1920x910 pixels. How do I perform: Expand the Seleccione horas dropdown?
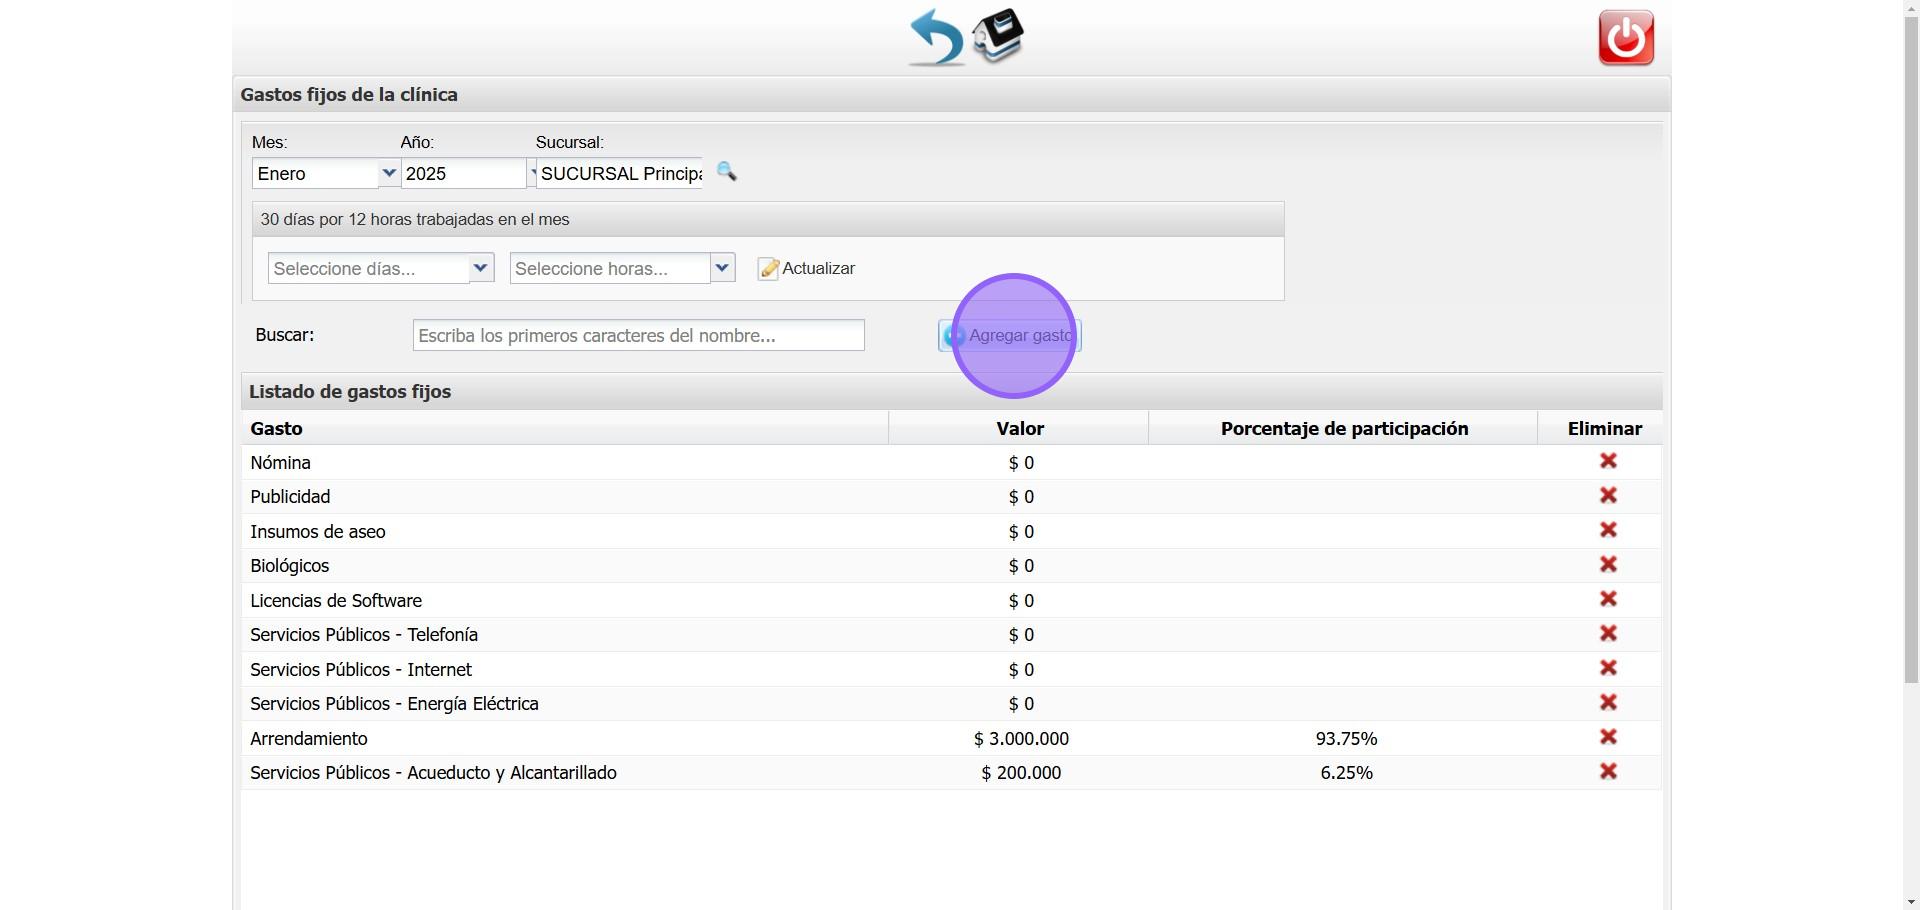(623, 268)
